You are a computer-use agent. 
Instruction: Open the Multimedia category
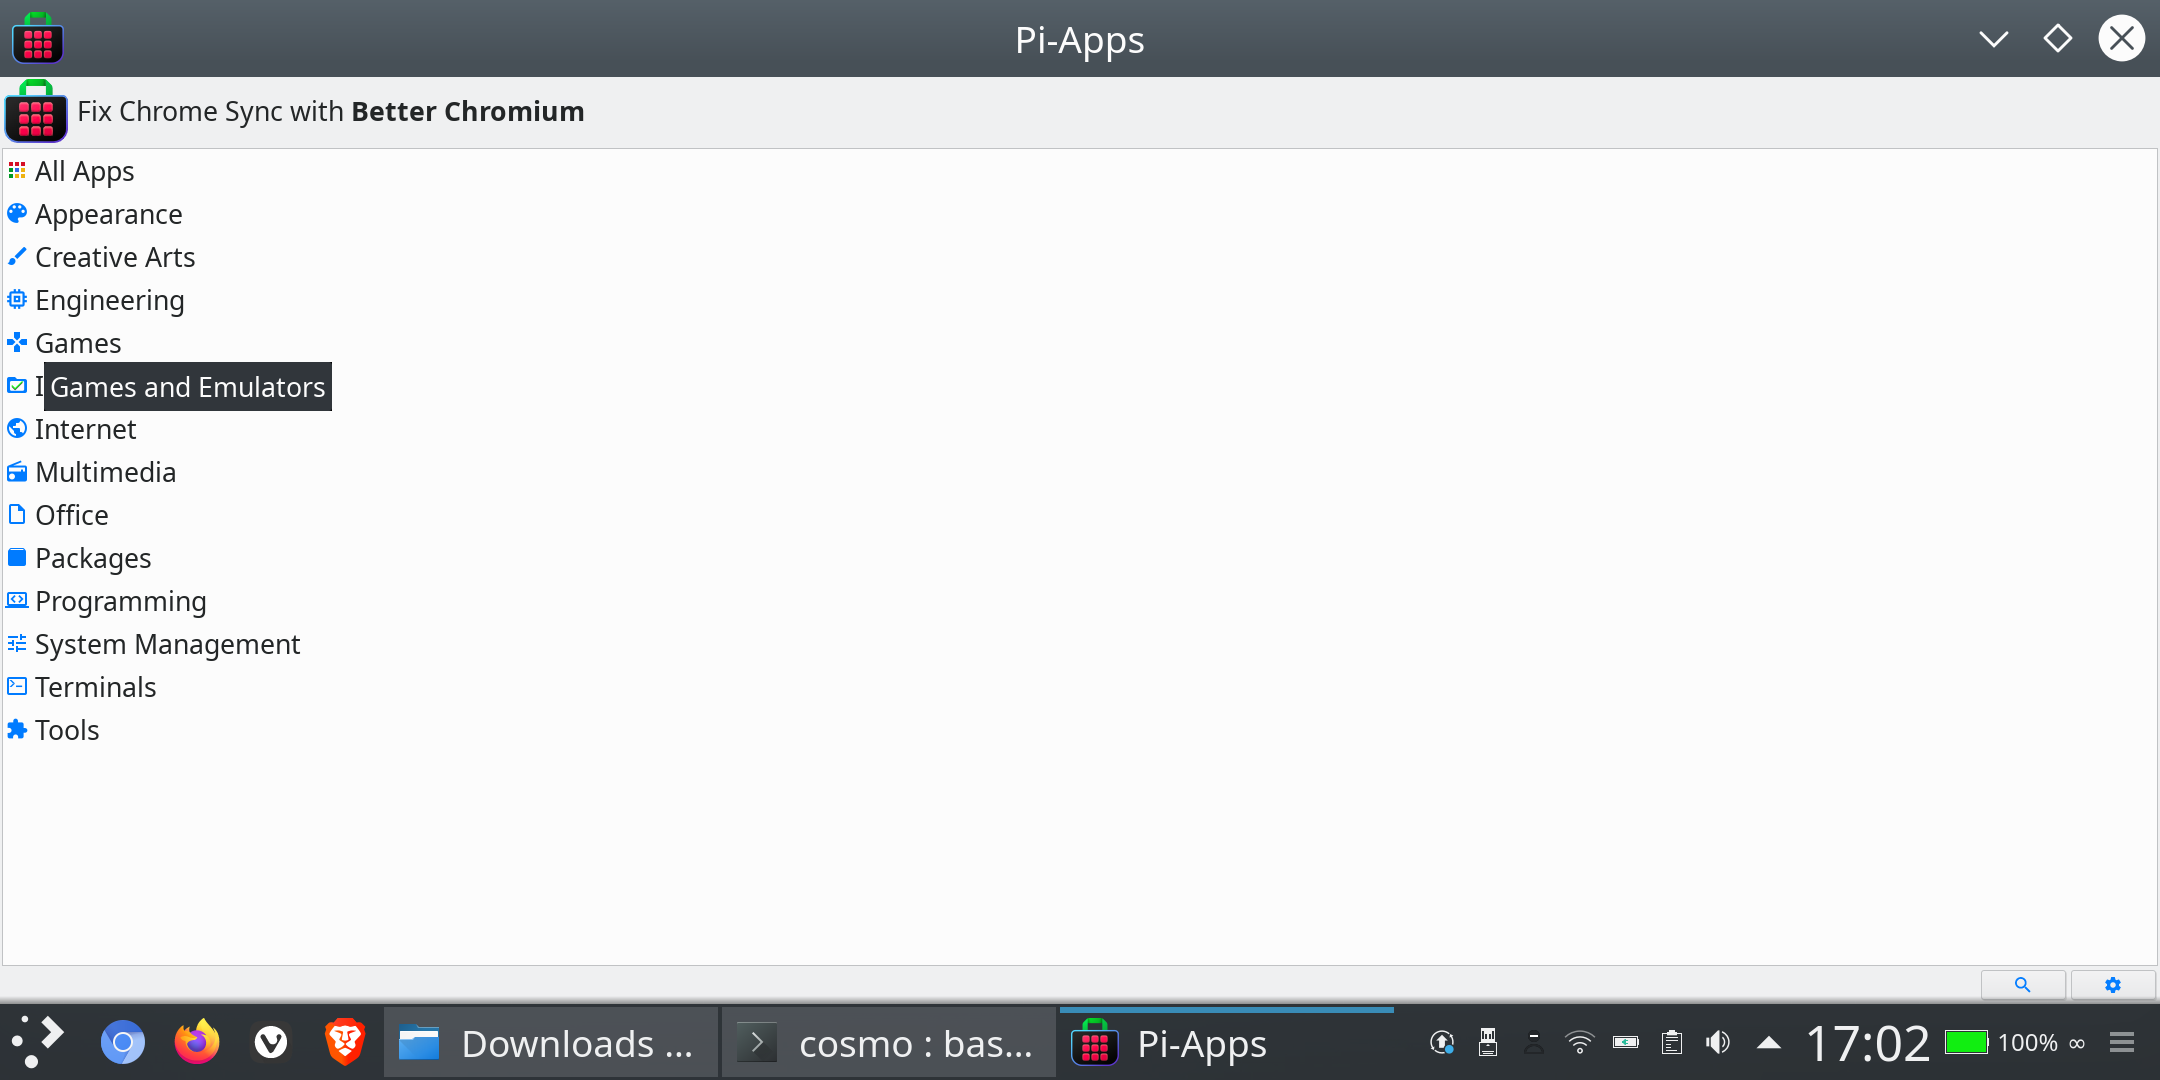point(105,472)
